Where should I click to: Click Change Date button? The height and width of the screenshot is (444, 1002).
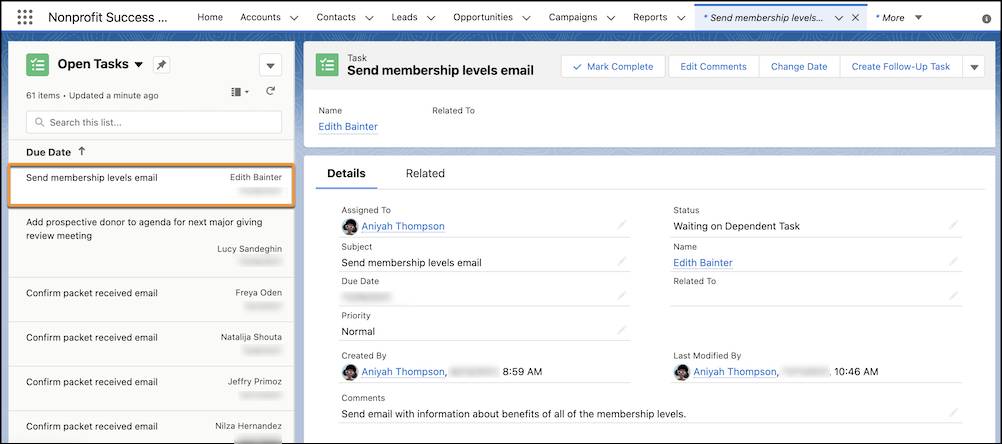(799, 66)
